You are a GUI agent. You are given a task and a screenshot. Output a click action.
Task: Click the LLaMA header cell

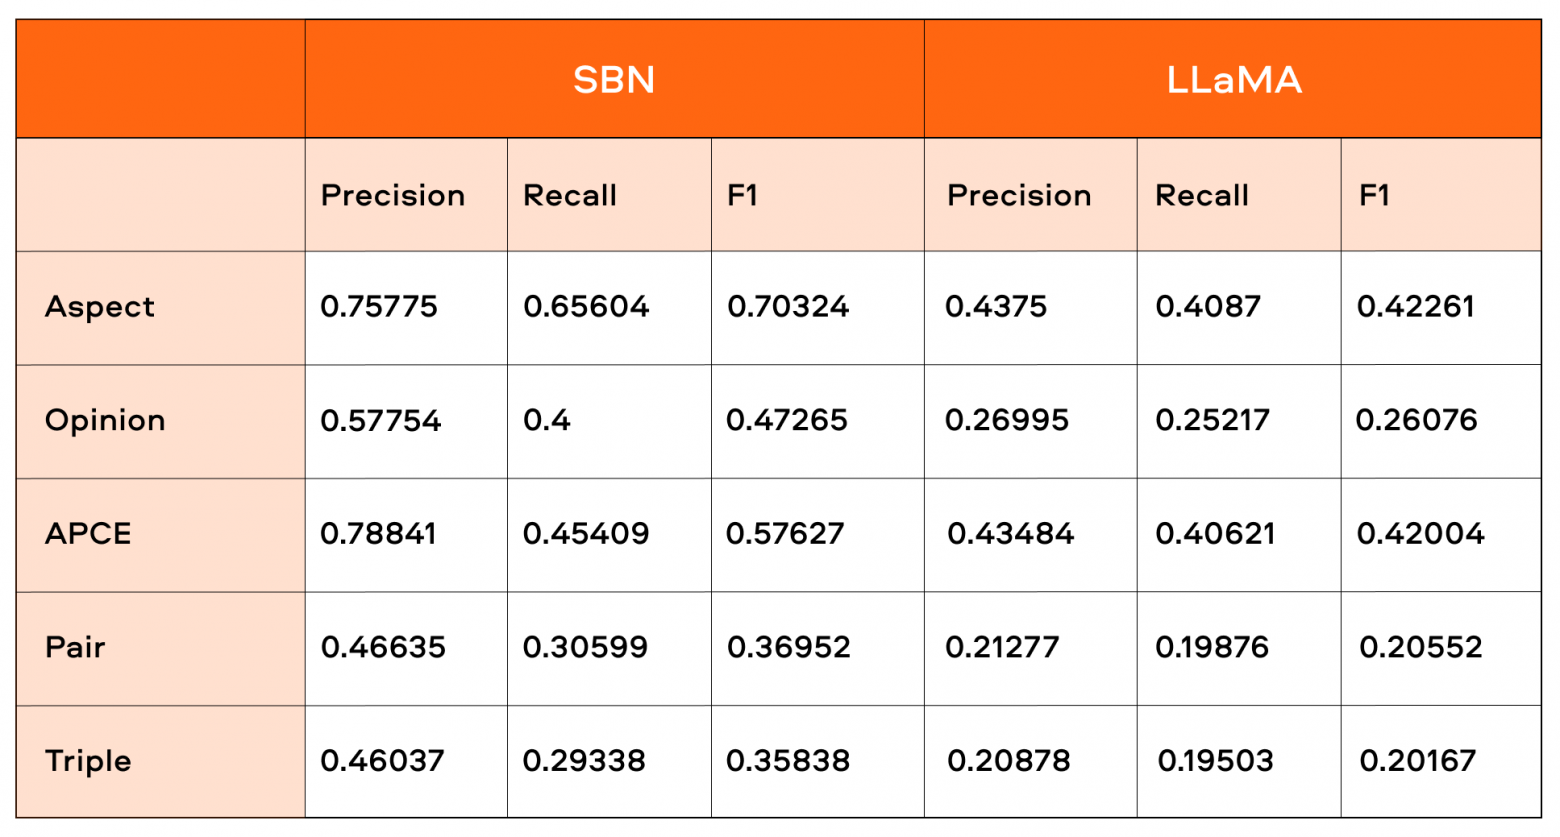coord(1233,80)
